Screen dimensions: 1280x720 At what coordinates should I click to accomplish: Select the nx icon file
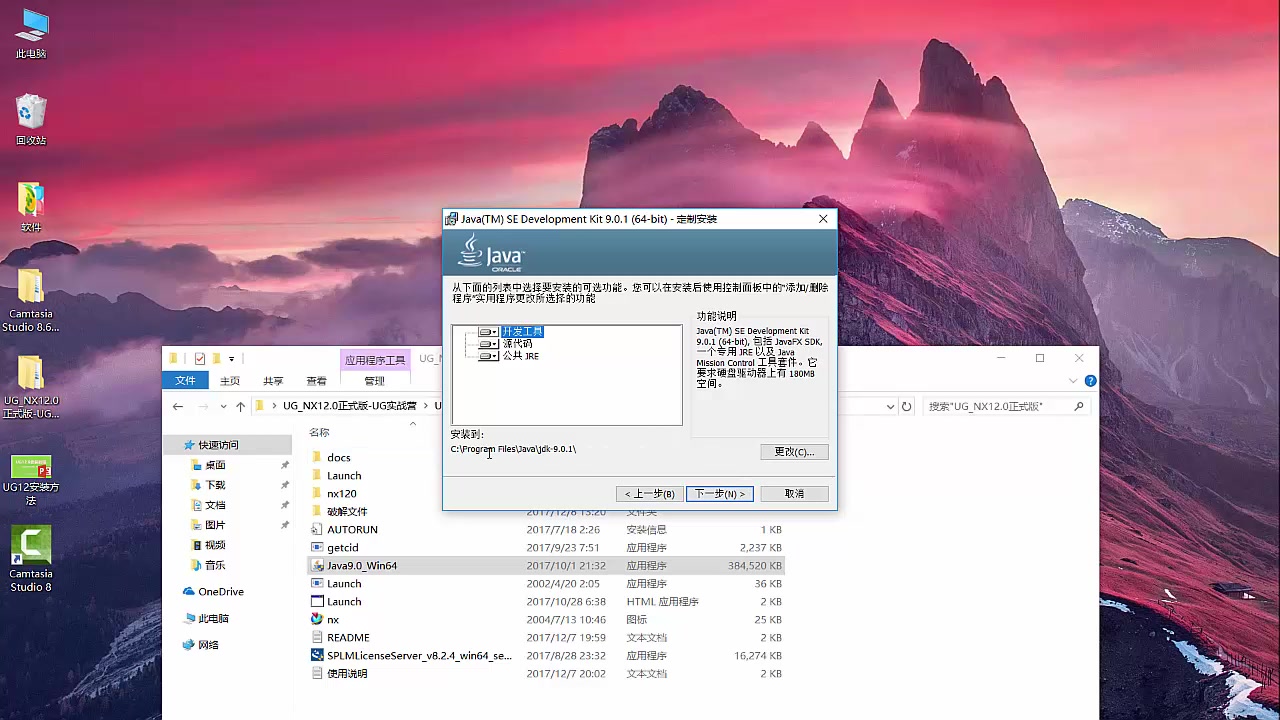333,619
